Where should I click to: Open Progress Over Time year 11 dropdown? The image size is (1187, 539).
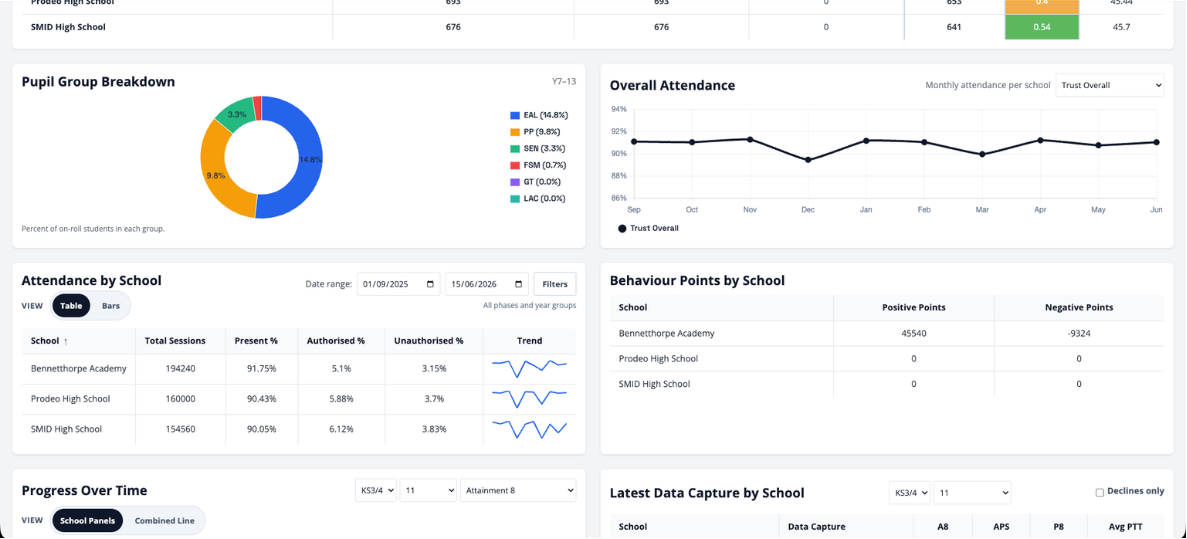428,490
